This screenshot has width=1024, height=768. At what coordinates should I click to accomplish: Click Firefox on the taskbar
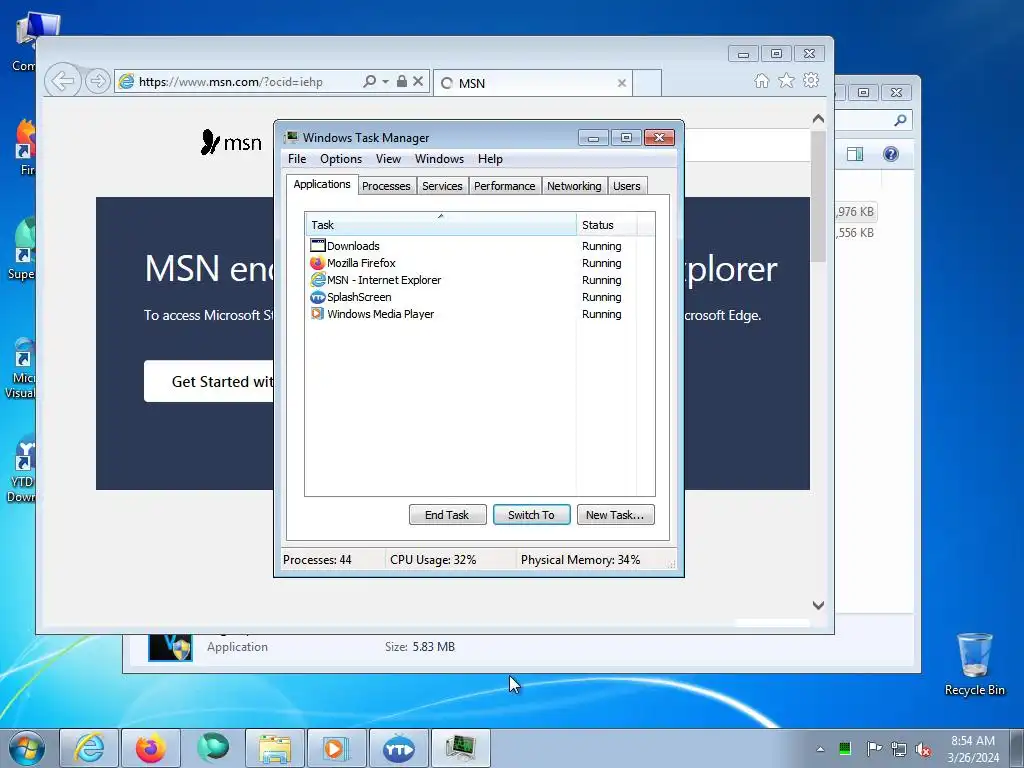[x=151, y=748]
